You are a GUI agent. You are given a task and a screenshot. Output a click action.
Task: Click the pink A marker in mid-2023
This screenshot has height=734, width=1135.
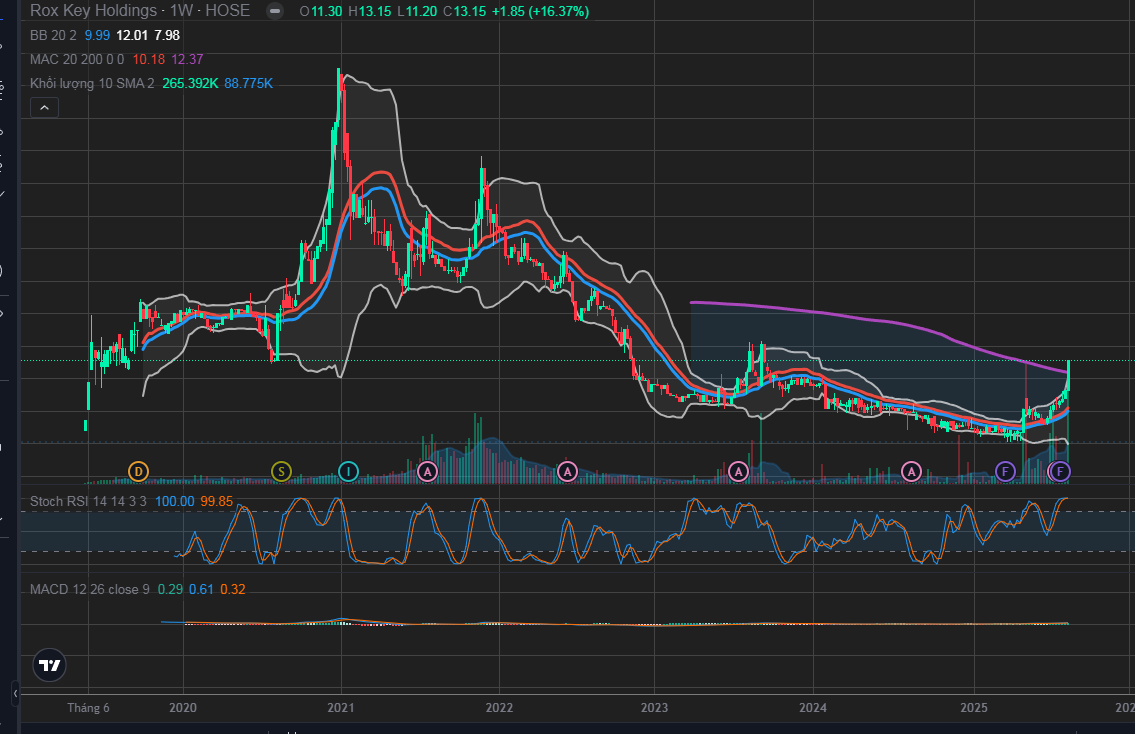click(738, 472)
